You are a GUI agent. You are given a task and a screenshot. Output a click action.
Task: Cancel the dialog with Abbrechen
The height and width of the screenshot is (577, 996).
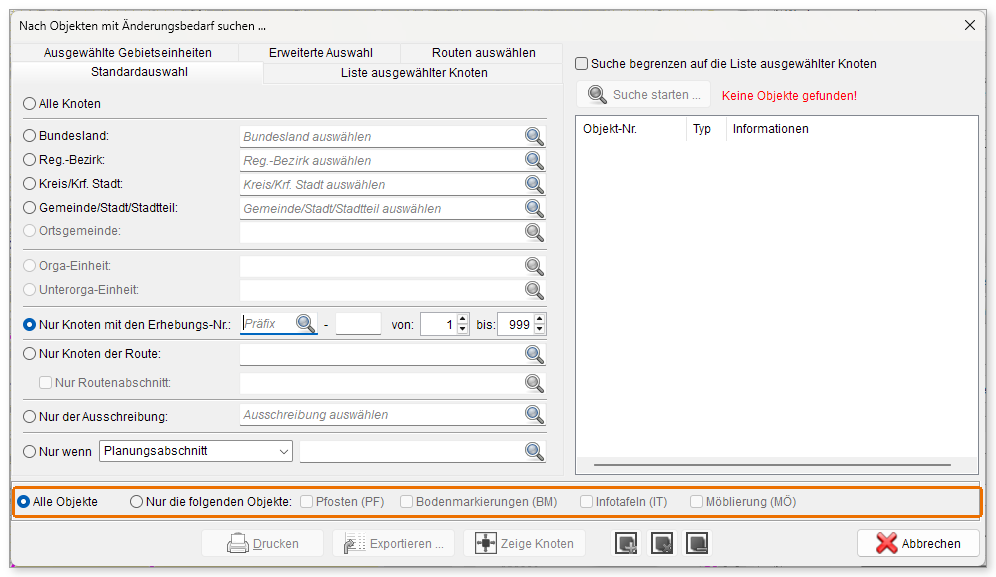(x=918, y=543)
